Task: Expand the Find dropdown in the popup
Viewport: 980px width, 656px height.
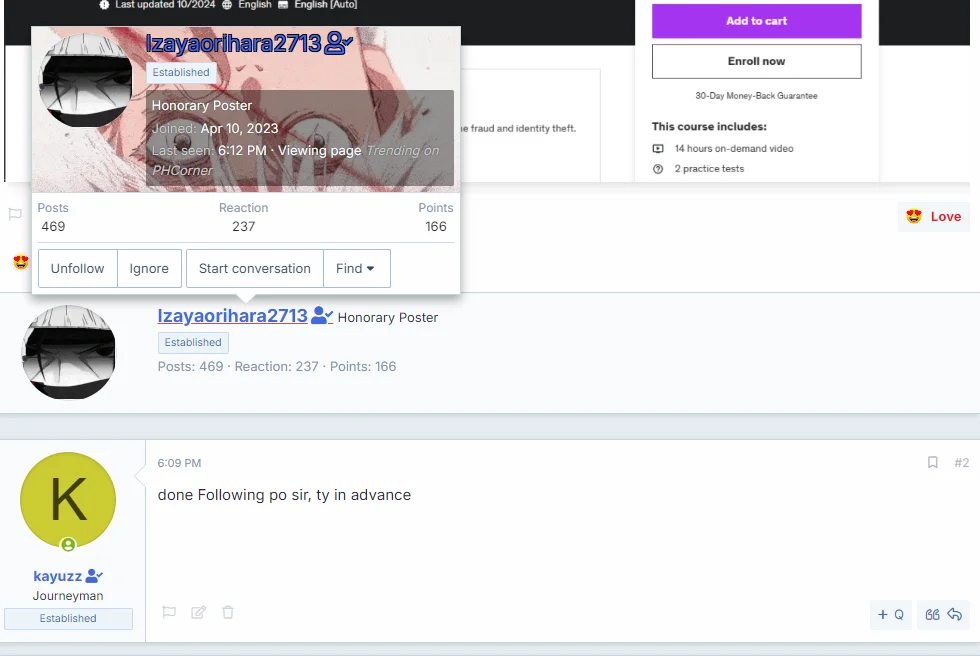Action: [356, 269]
